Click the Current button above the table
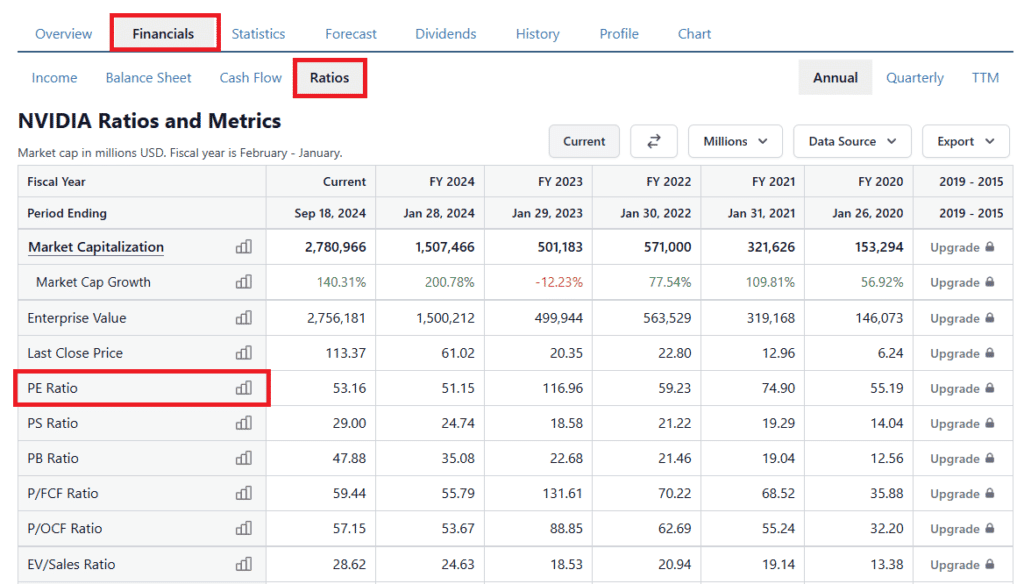This screenshot has height=584, width=1024. (584, 141)
